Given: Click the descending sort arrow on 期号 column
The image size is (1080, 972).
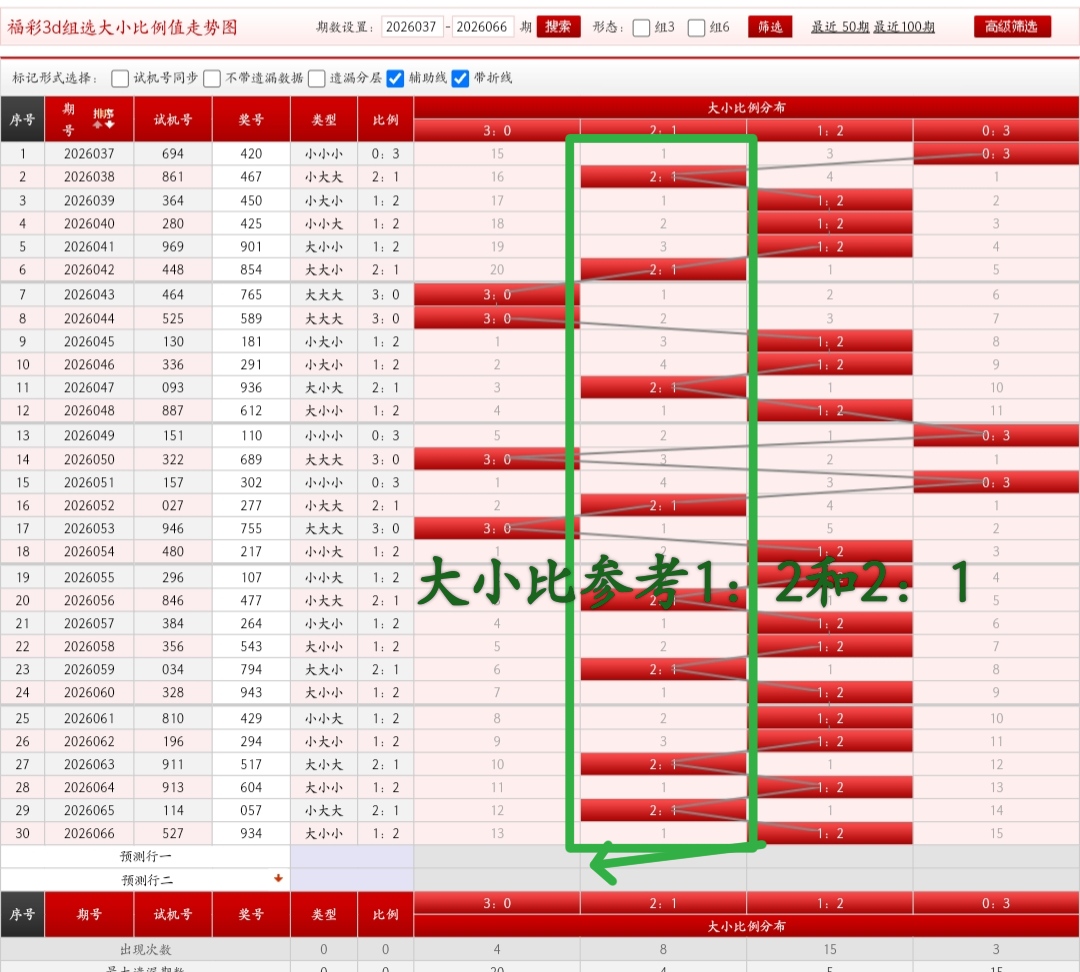Looking at the screenshot, I should click(110, 124).
